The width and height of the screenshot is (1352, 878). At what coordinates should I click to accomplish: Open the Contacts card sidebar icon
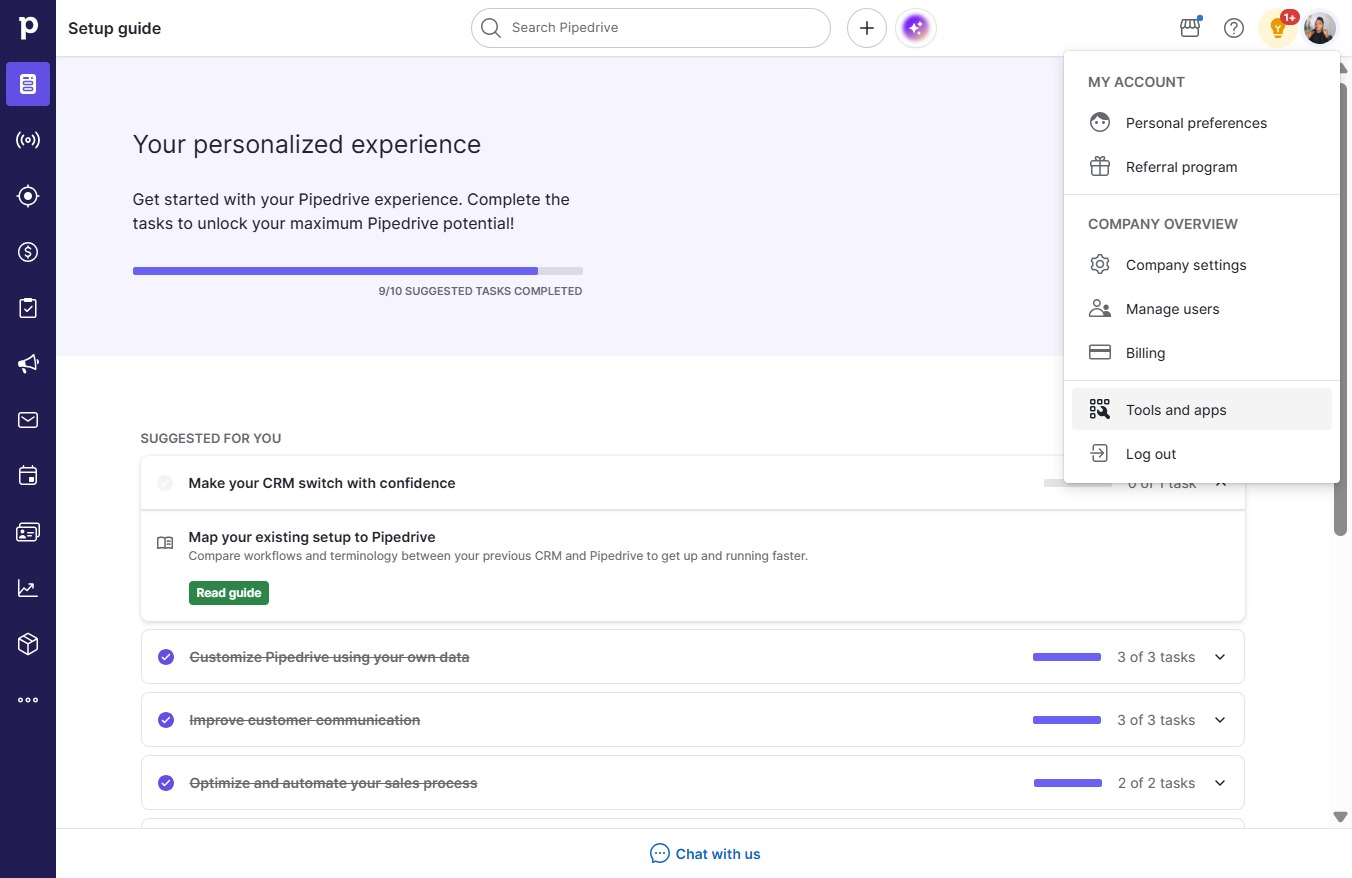(28, 532)
